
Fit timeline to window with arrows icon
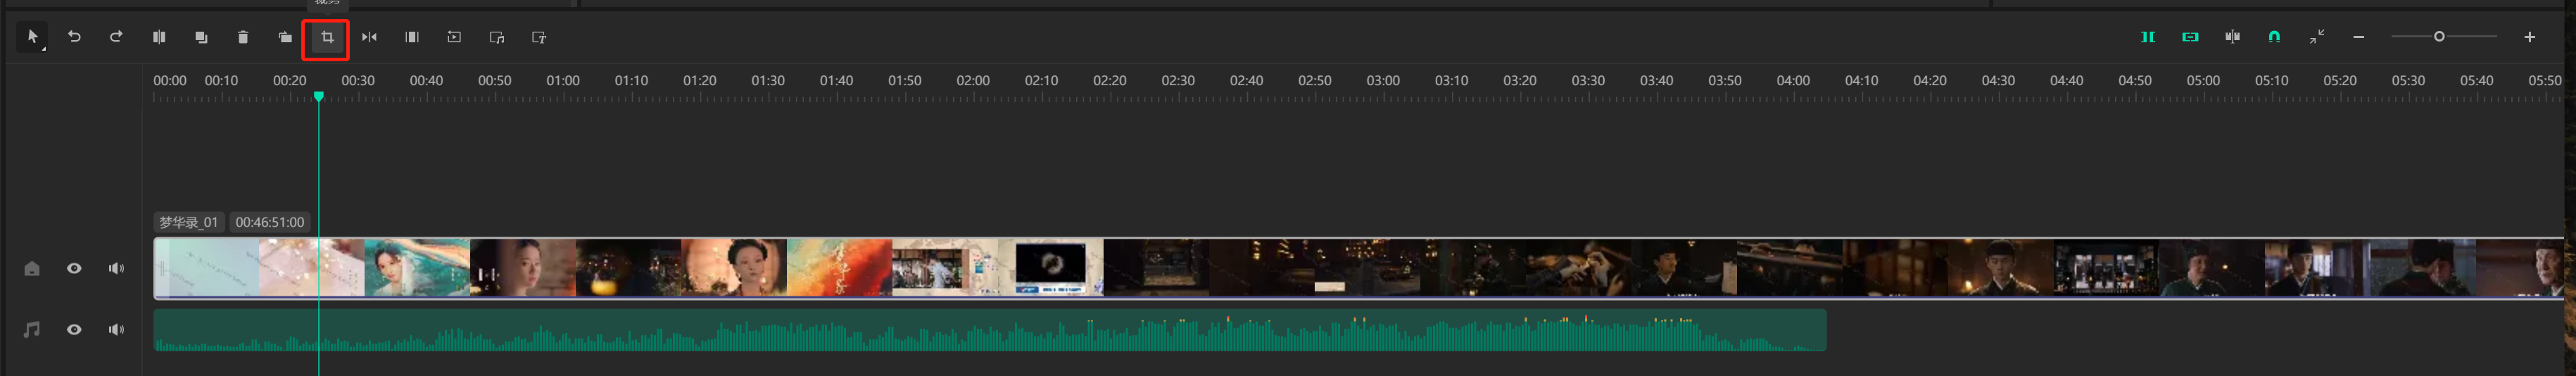click(2317, 37)
